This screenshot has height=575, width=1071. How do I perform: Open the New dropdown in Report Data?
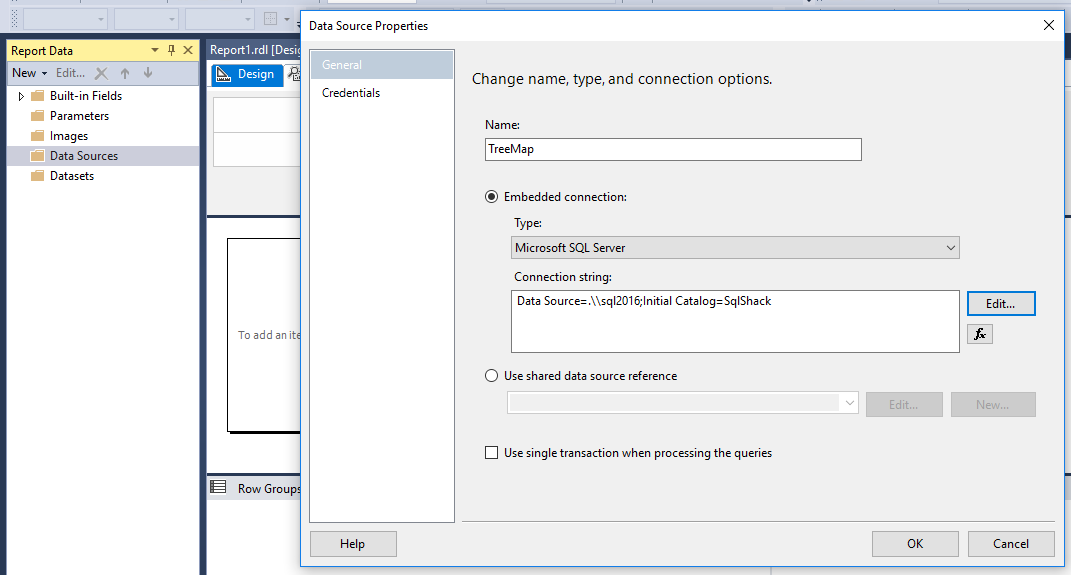[29, 73]
